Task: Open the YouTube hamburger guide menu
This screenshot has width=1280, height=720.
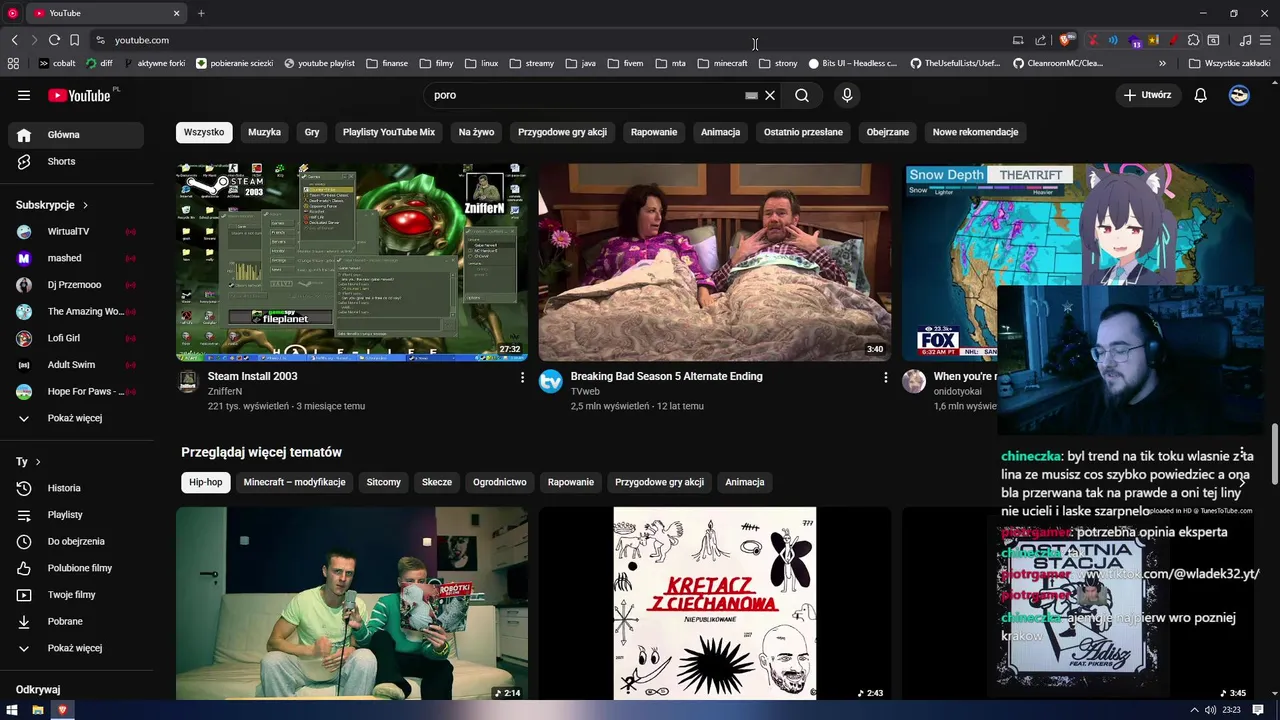Action: click(24, 95)
